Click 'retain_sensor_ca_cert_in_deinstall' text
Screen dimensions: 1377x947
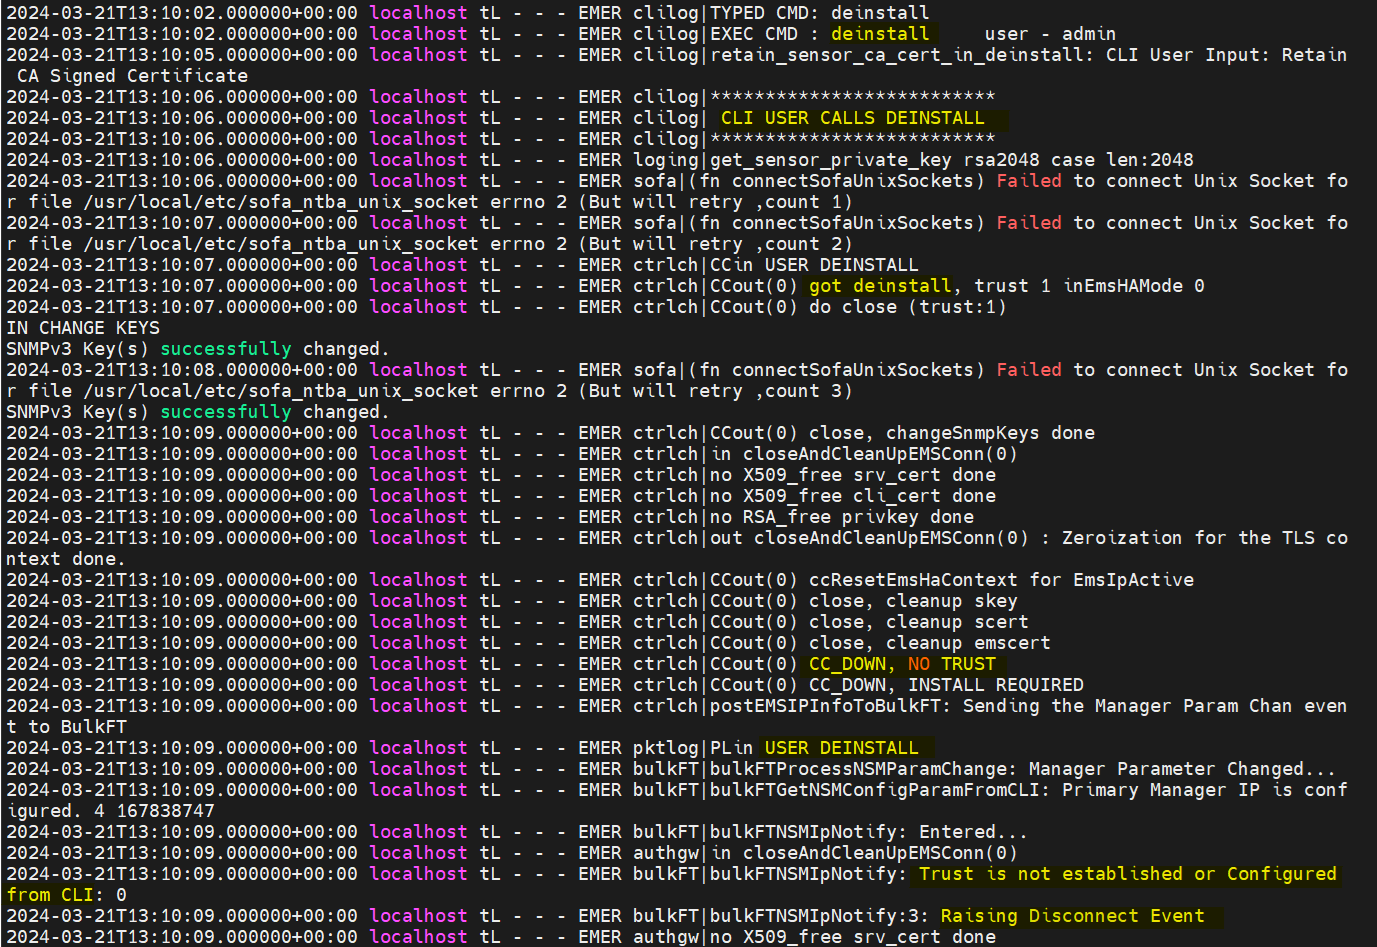pos(897,55)
